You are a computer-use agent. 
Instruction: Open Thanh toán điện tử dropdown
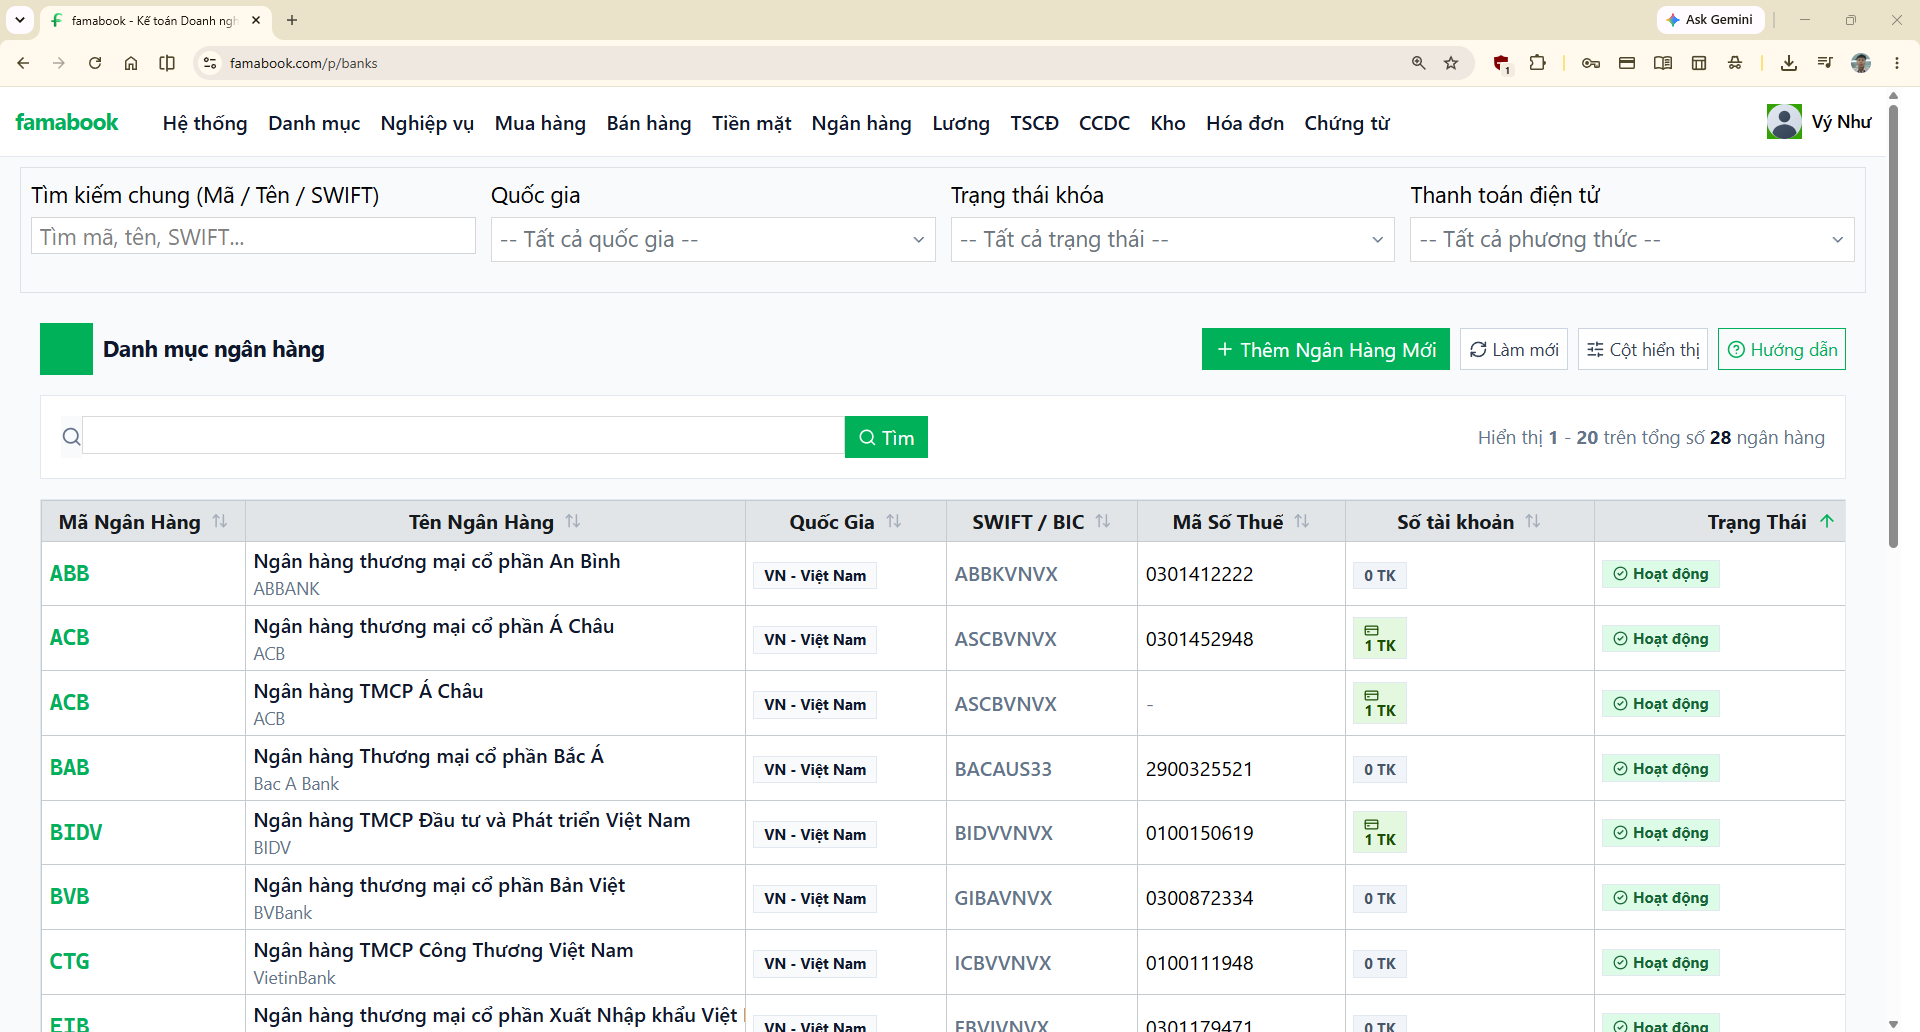[1632, 240]
